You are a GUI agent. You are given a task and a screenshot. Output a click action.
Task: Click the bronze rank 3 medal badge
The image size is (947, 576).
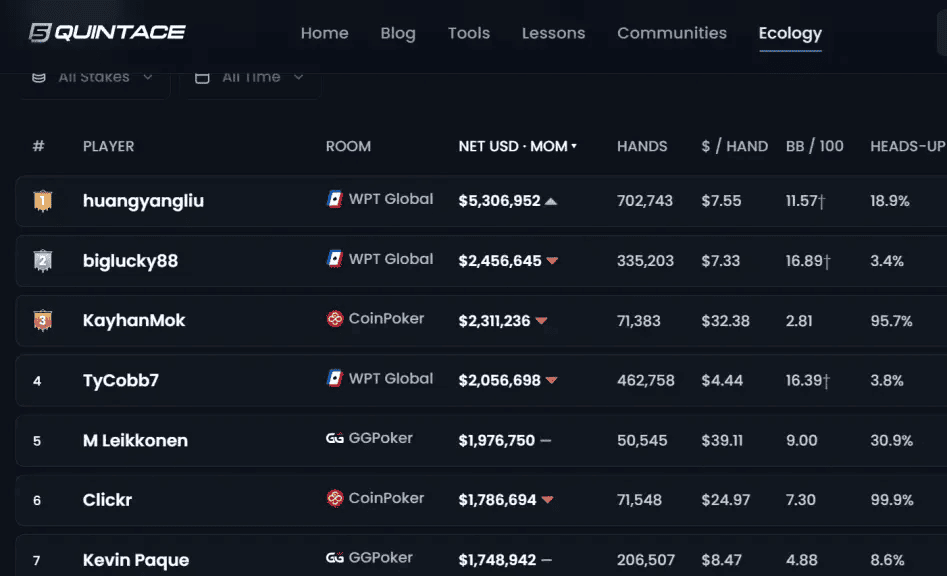[x=42, y=321]
